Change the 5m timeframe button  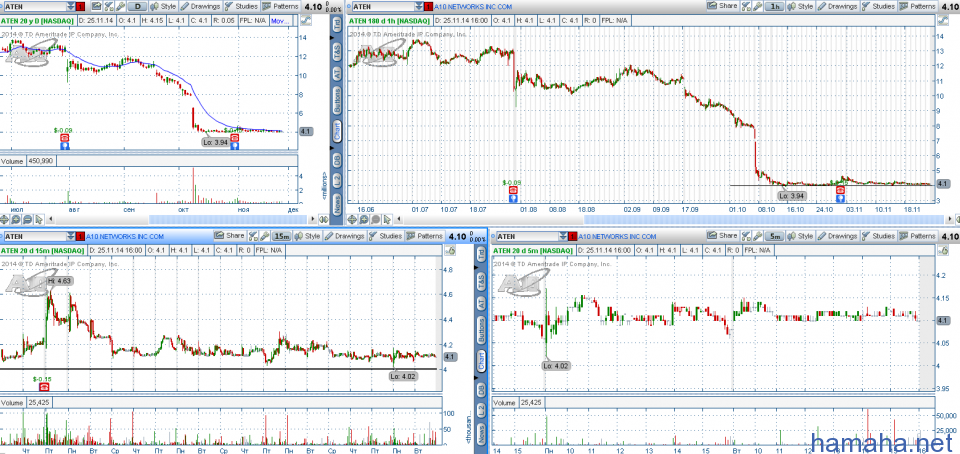(774, 236)
